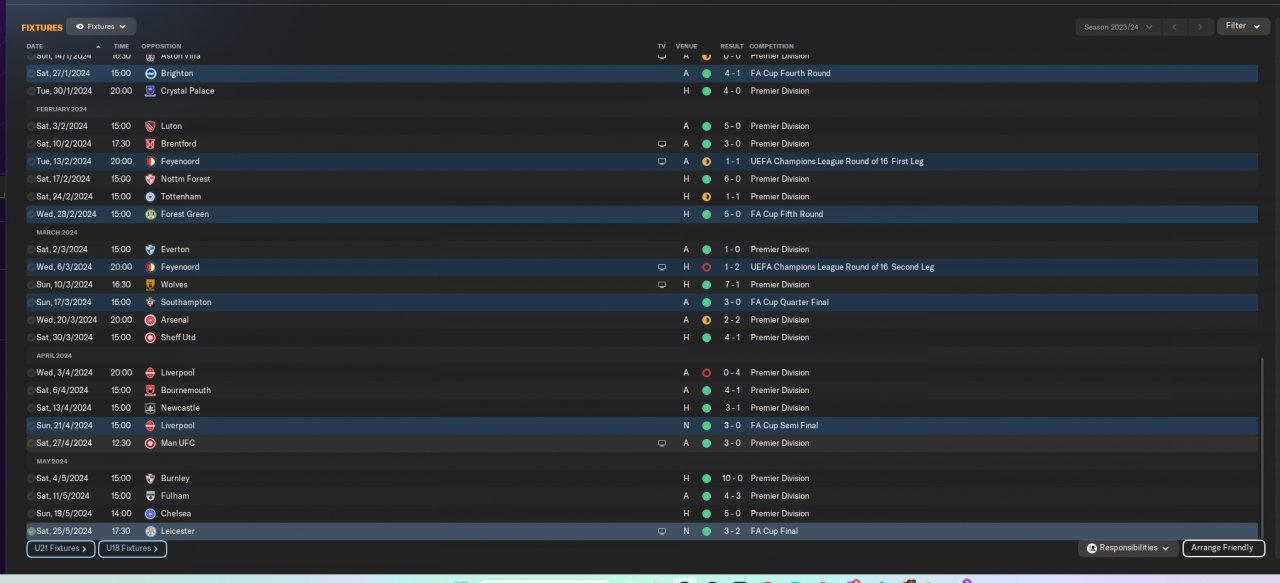Image resolution: width=1280 pixels, height=583 pixels.
Task: Click the 7 - 1 result against Wolves
Action: tap(732, 285)
